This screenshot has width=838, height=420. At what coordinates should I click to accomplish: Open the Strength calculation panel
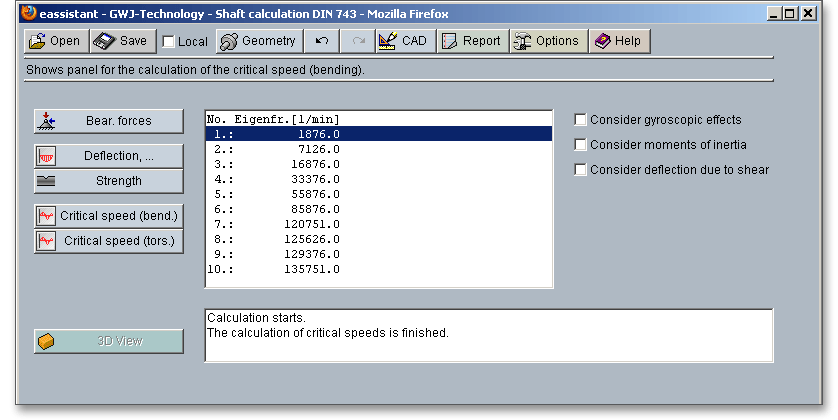coord(109,181)
